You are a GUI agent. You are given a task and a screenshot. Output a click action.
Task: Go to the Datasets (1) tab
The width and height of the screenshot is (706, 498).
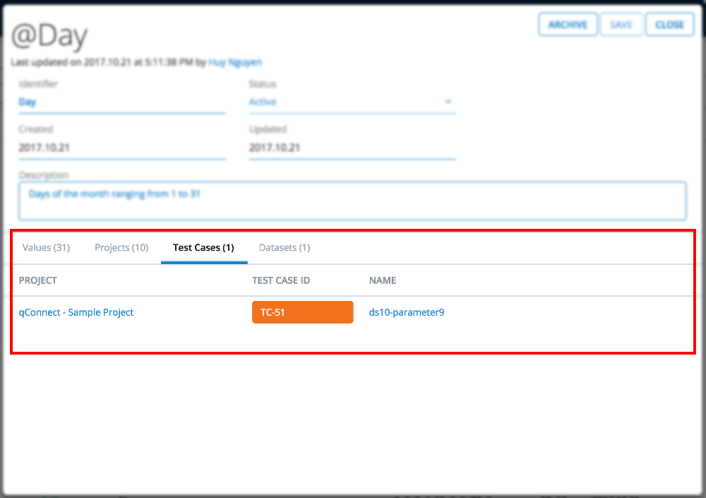[284, 247]
